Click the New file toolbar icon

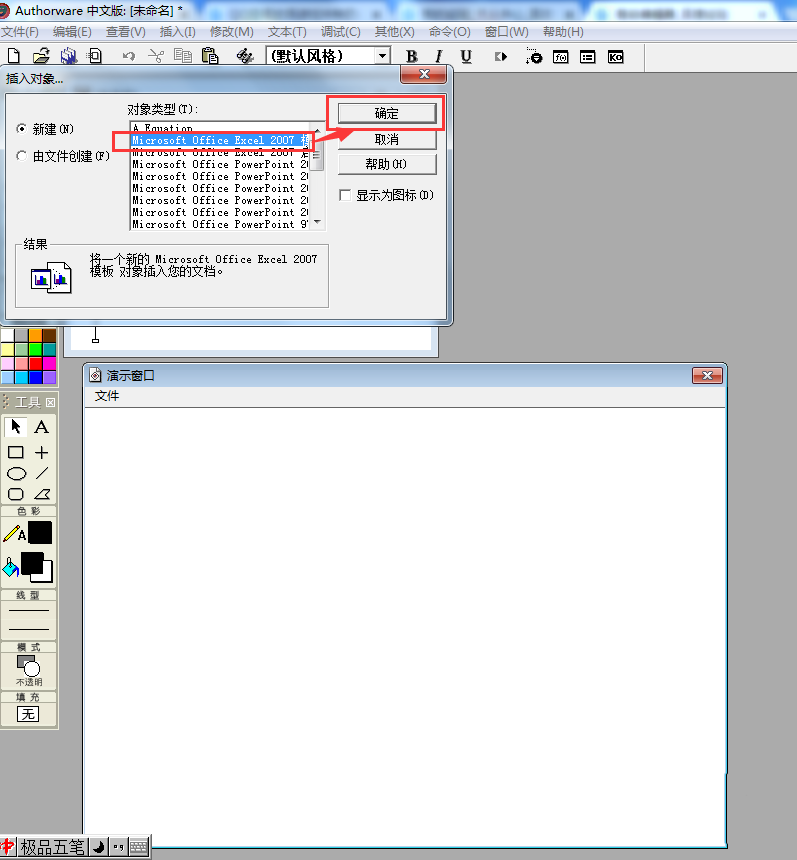tap(14, 56)
